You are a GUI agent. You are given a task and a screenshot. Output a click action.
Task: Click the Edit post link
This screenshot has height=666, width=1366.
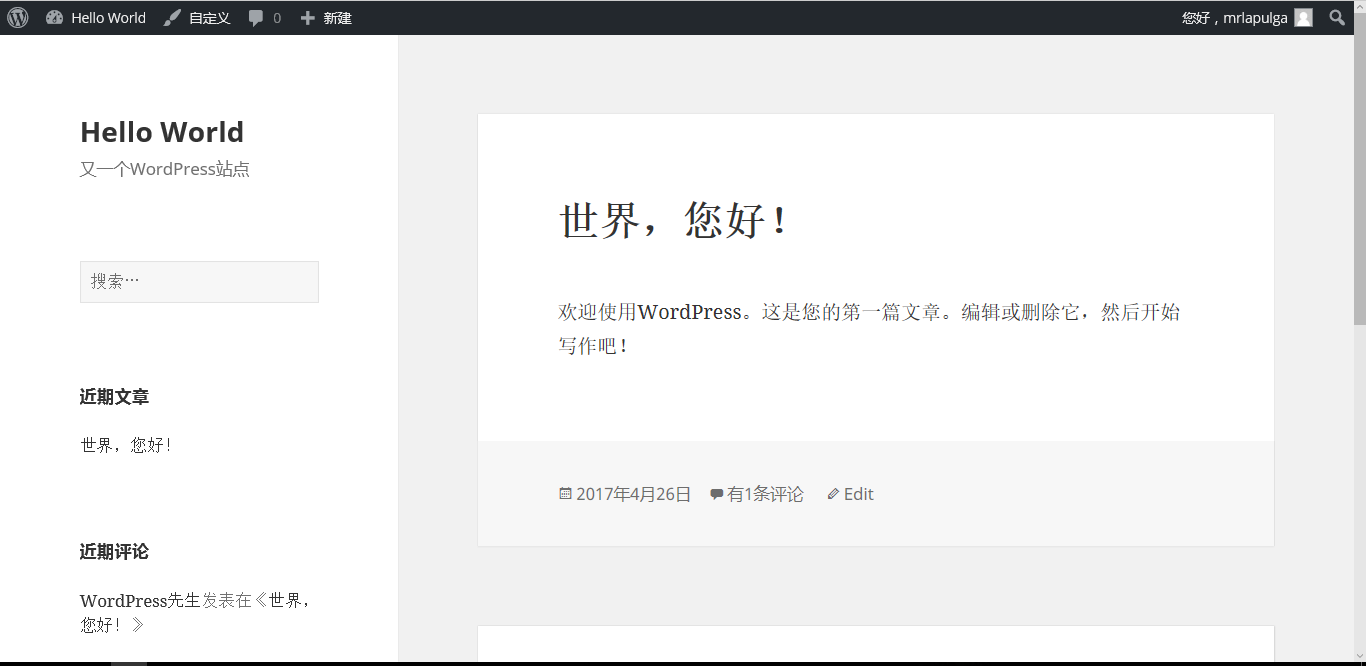click(x=859, y=494)
